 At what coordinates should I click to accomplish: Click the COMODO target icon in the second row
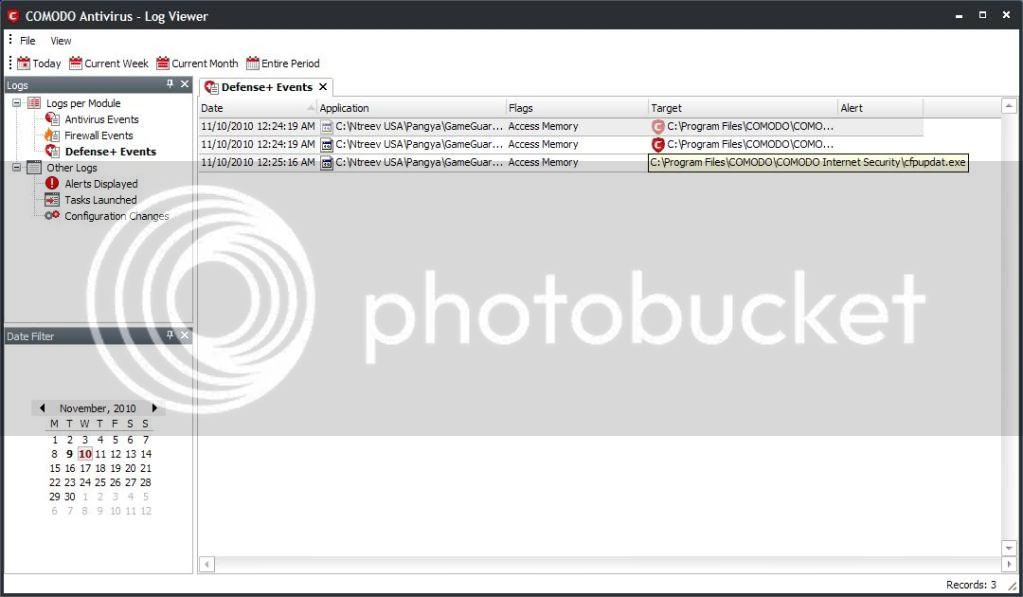(x=658, y=144)
